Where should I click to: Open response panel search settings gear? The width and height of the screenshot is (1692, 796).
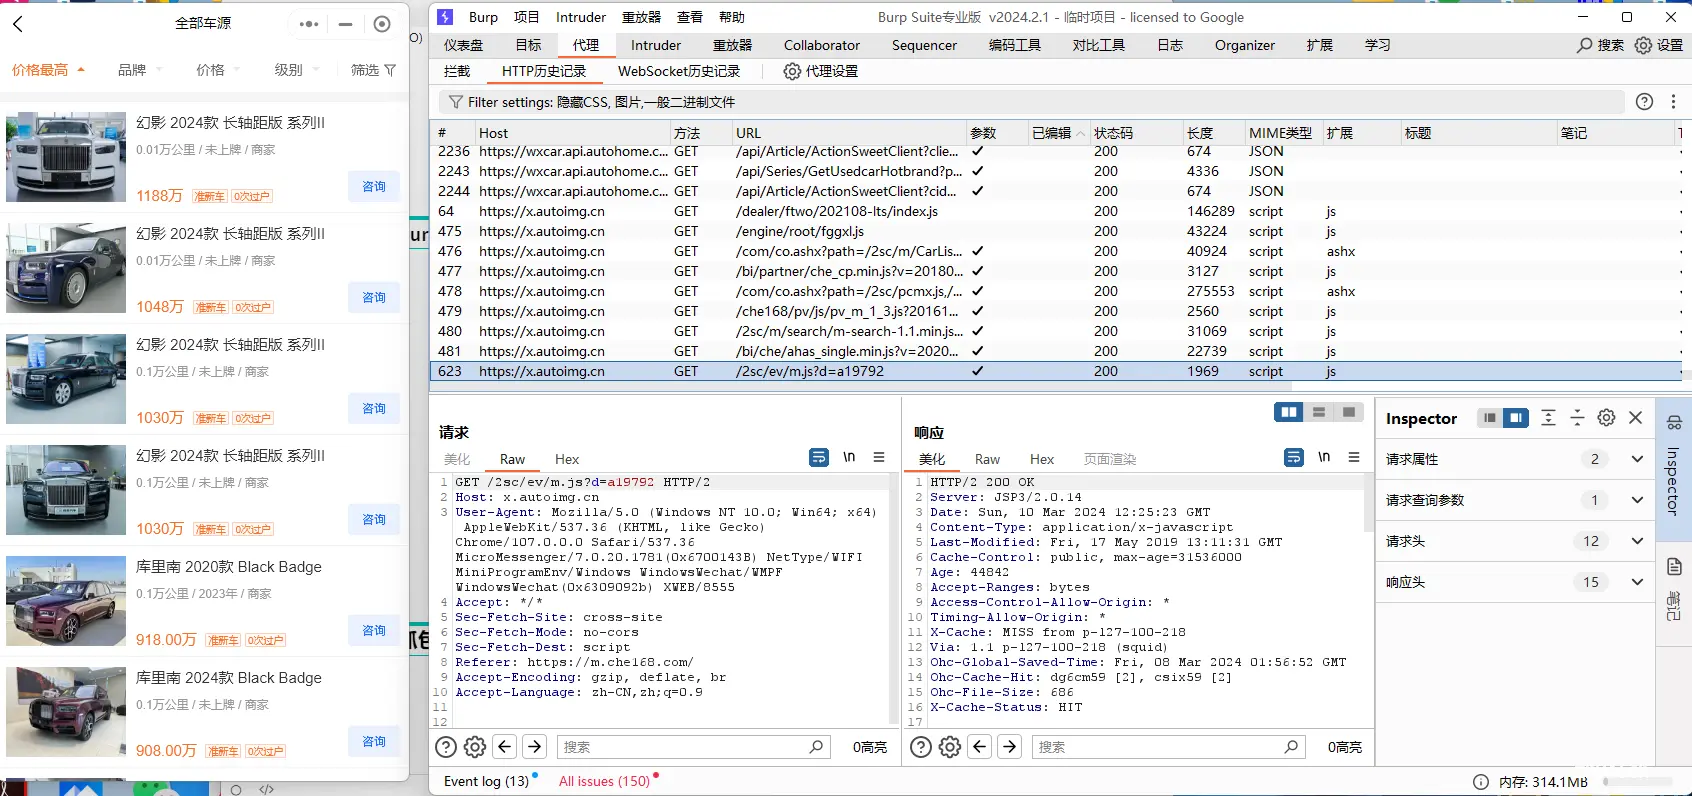(x=950, y=747)
